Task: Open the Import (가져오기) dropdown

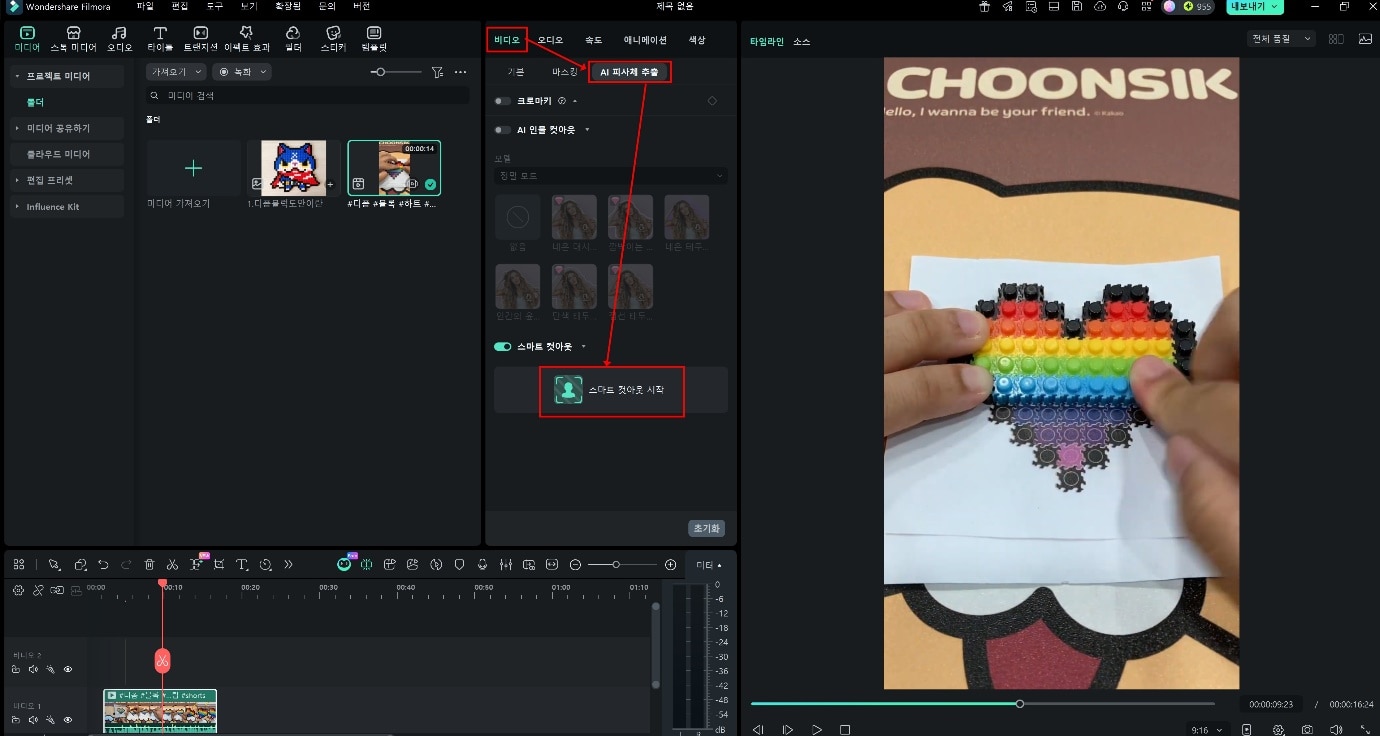Action: point(176,72)
